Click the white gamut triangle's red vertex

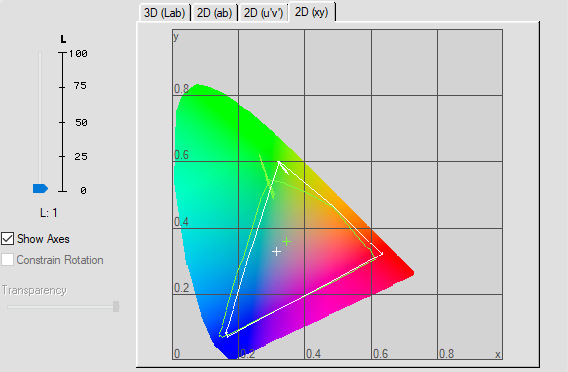(x=382, y=254)
